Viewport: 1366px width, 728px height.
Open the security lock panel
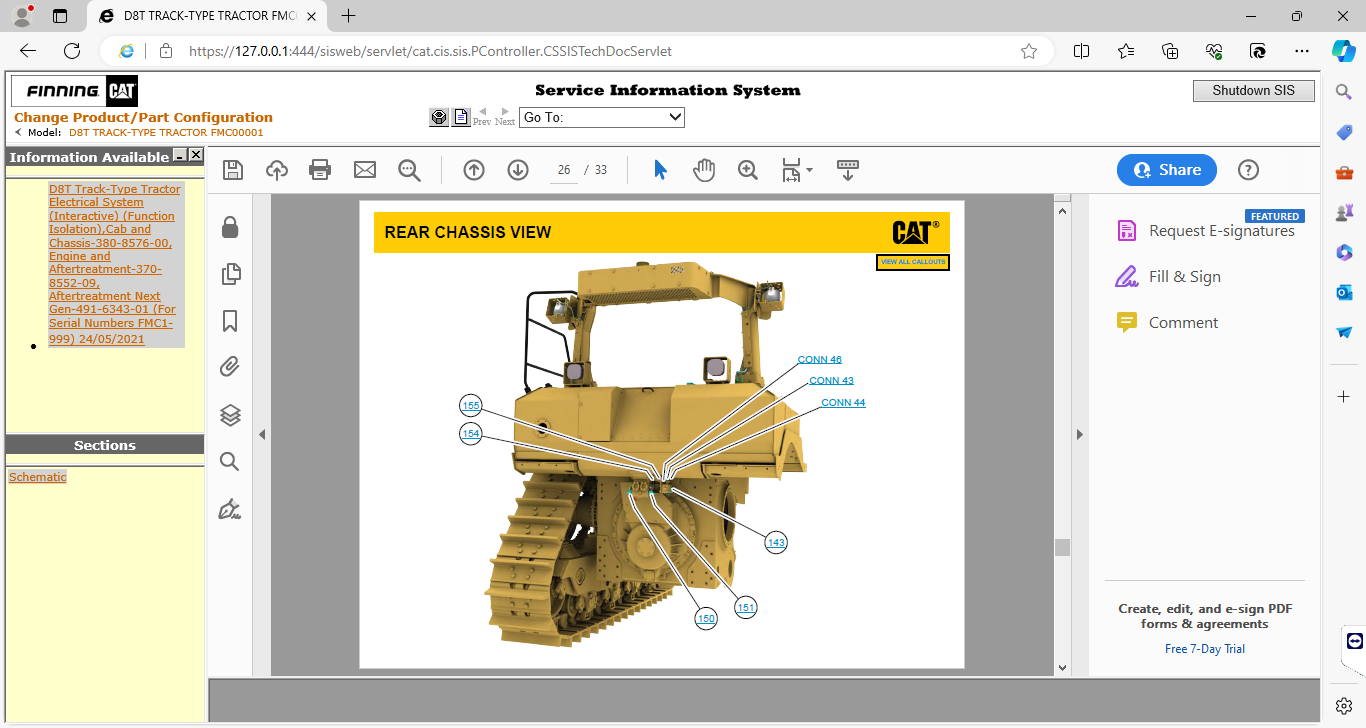230,227
